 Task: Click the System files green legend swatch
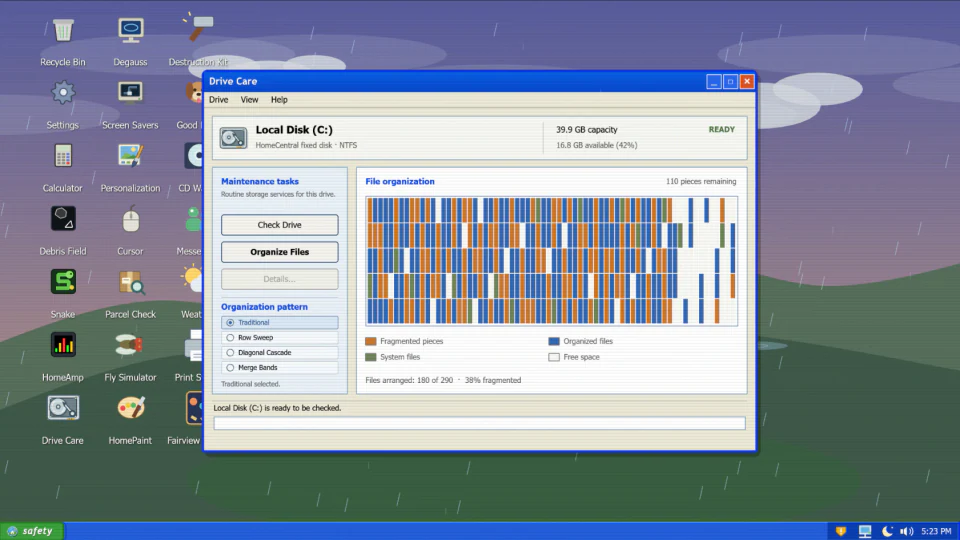(370, 357)
